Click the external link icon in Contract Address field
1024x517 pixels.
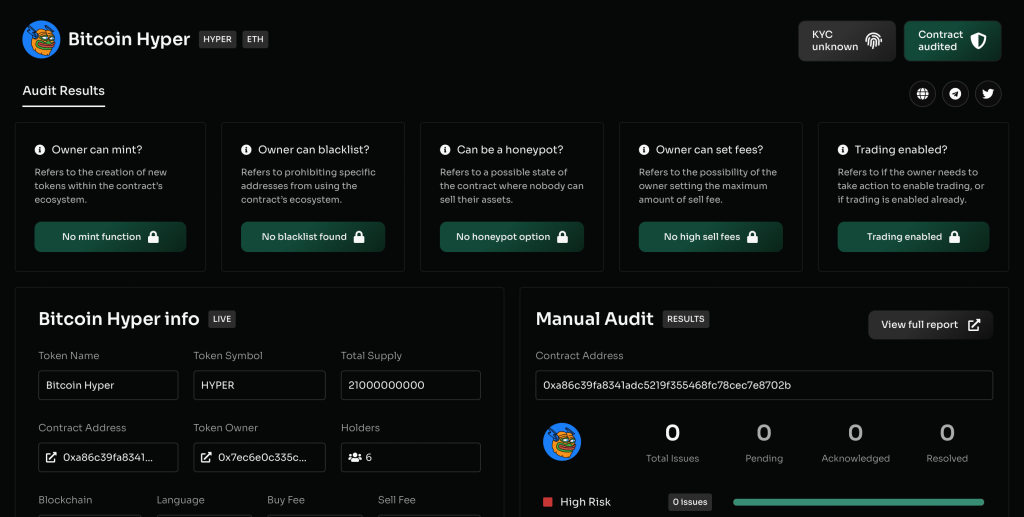[x=51, y=458]
